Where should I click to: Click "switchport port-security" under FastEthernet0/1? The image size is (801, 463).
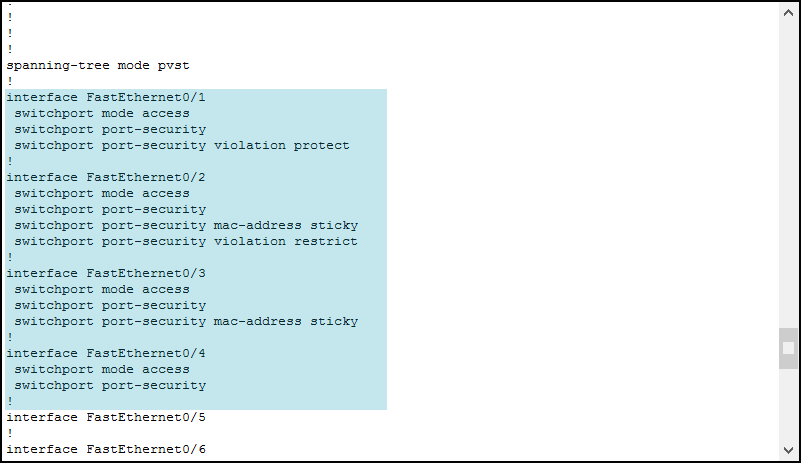pos(110,129)
